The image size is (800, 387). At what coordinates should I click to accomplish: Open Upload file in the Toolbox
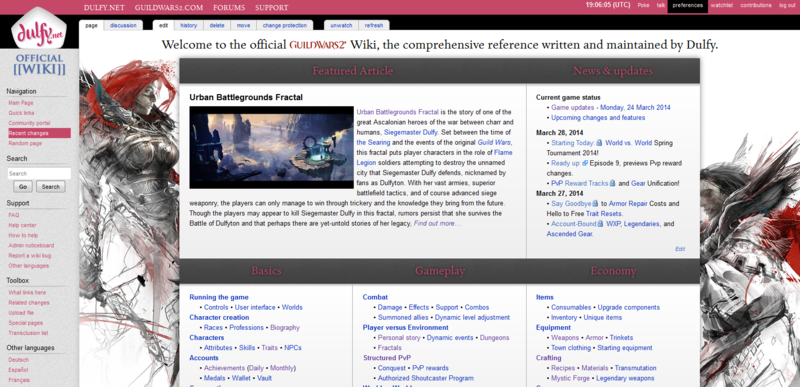pos(21,313)
